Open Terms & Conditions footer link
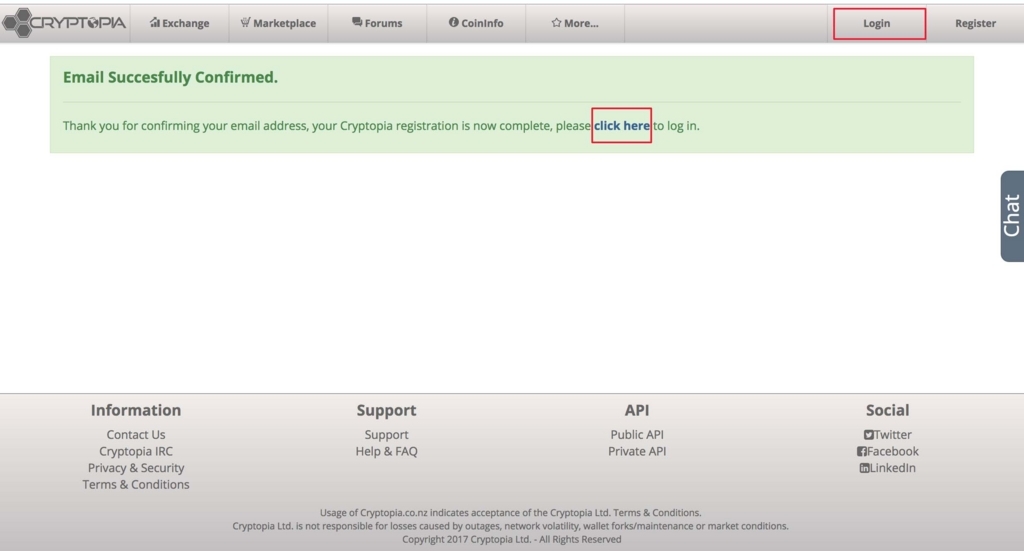The image size is (1024, 551). (x=136, y=484)
